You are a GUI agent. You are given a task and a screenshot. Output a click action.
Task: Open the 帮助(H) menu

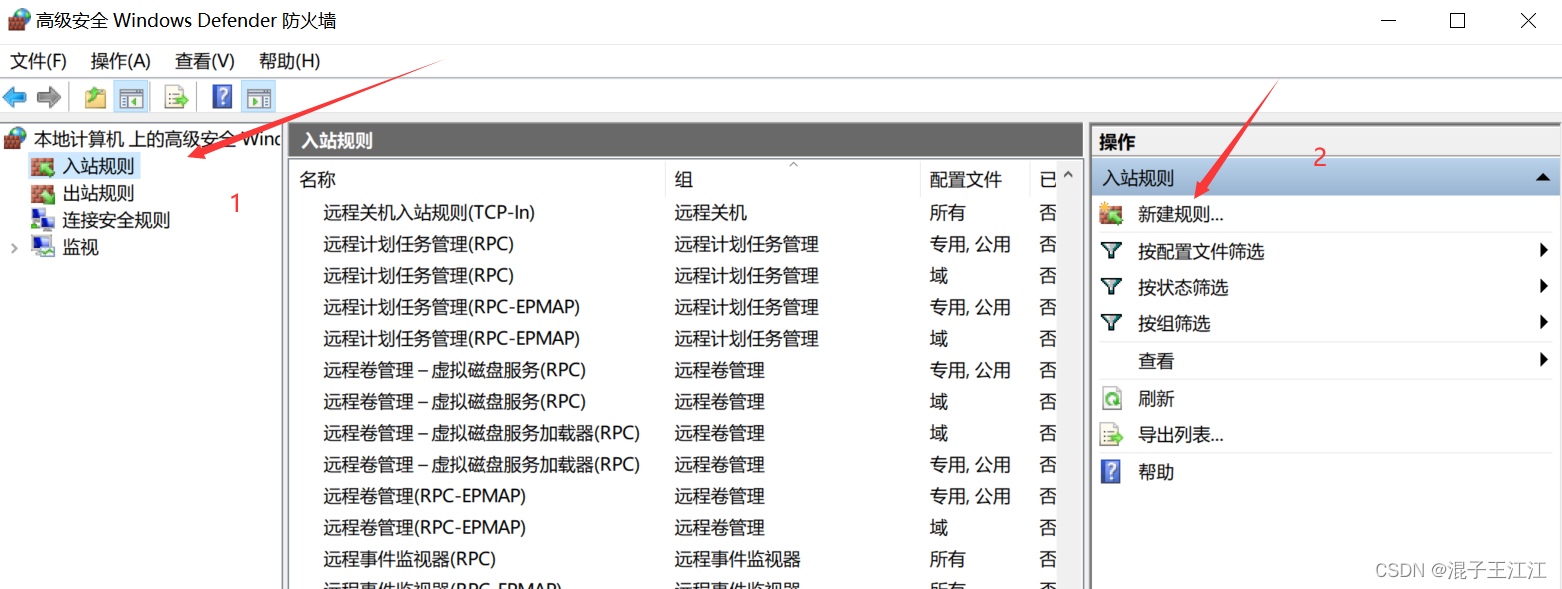pos(289,61)
